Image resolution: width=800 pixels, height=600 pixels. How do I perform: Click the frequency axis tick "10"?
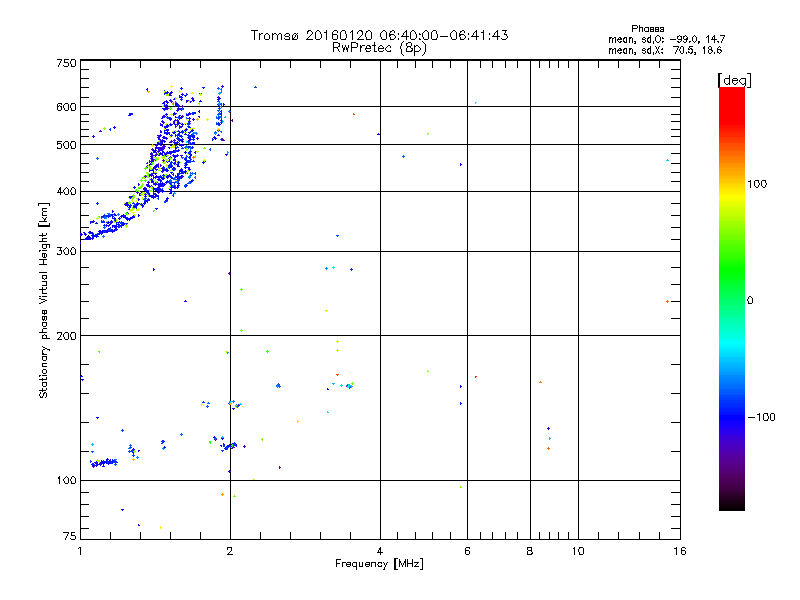pyautogui.click(x=578, y=551)
